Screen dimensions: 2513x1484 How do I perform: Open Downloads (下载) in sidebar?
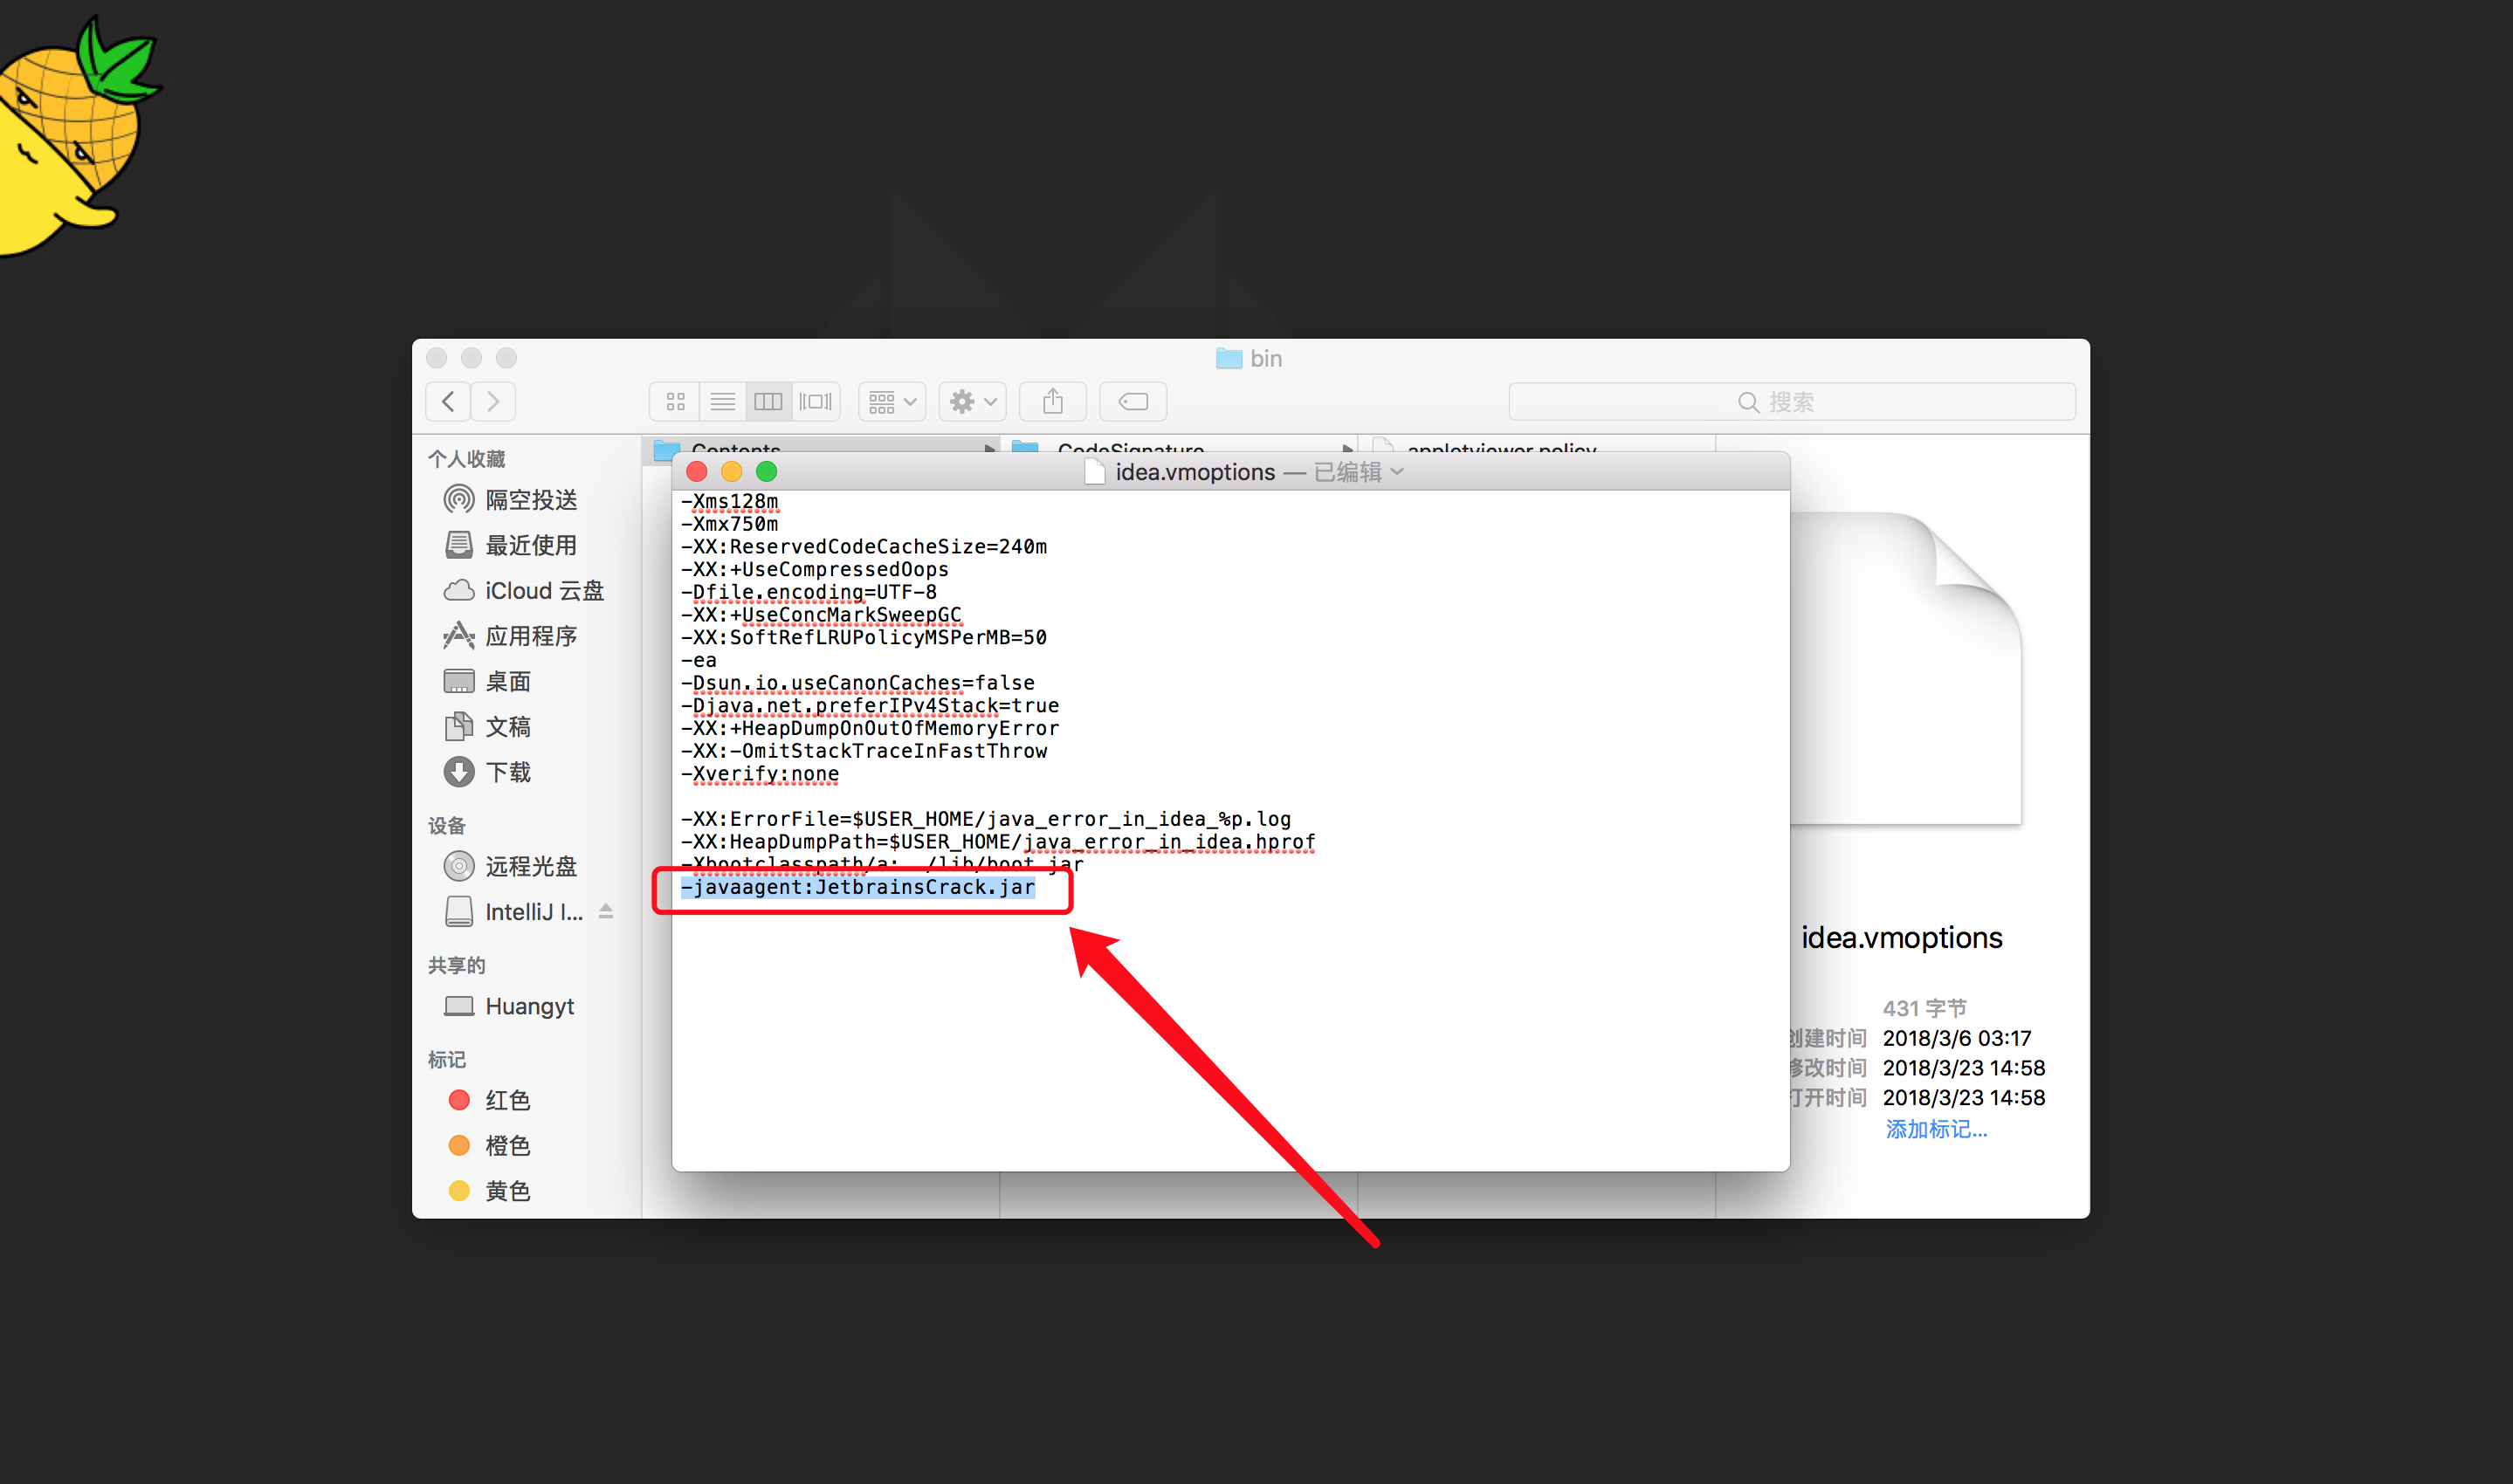click(528, 772)
